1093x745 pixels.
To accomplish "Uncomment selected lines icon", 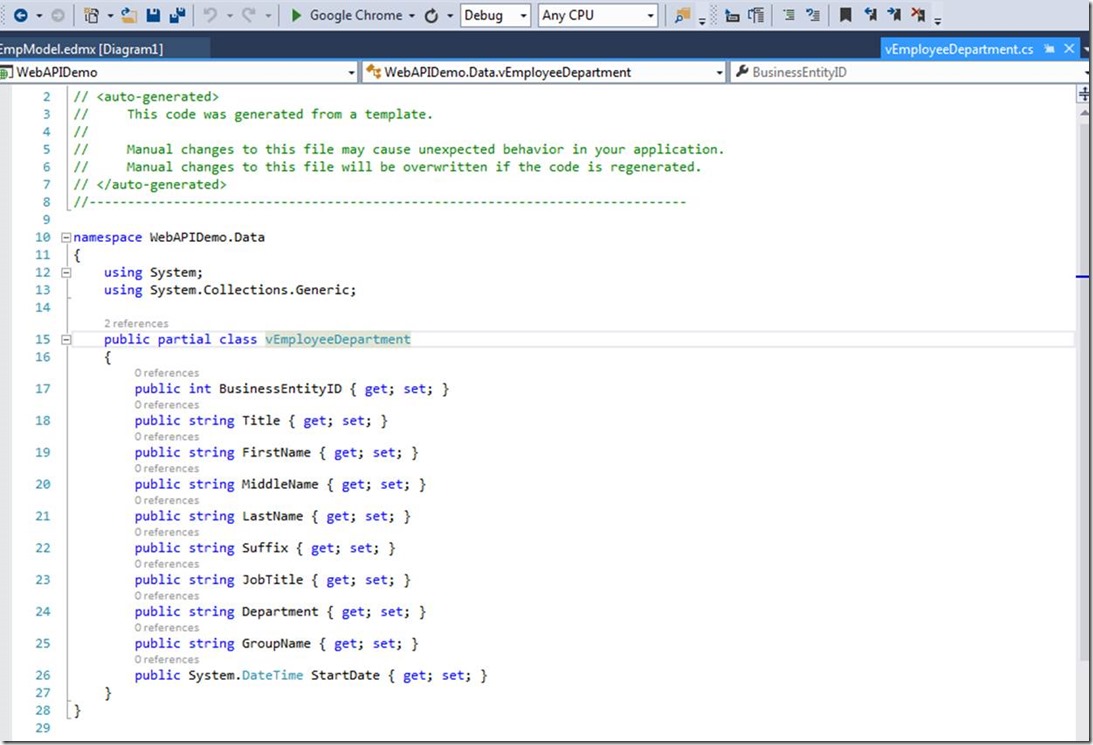I will coord(813,15).
